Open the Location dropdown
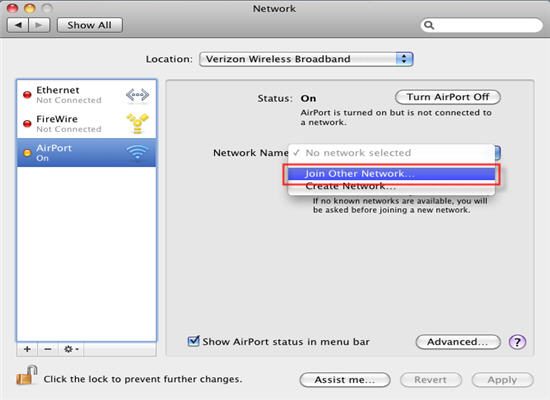Screen dimensions: 550x400 (306, 59)
